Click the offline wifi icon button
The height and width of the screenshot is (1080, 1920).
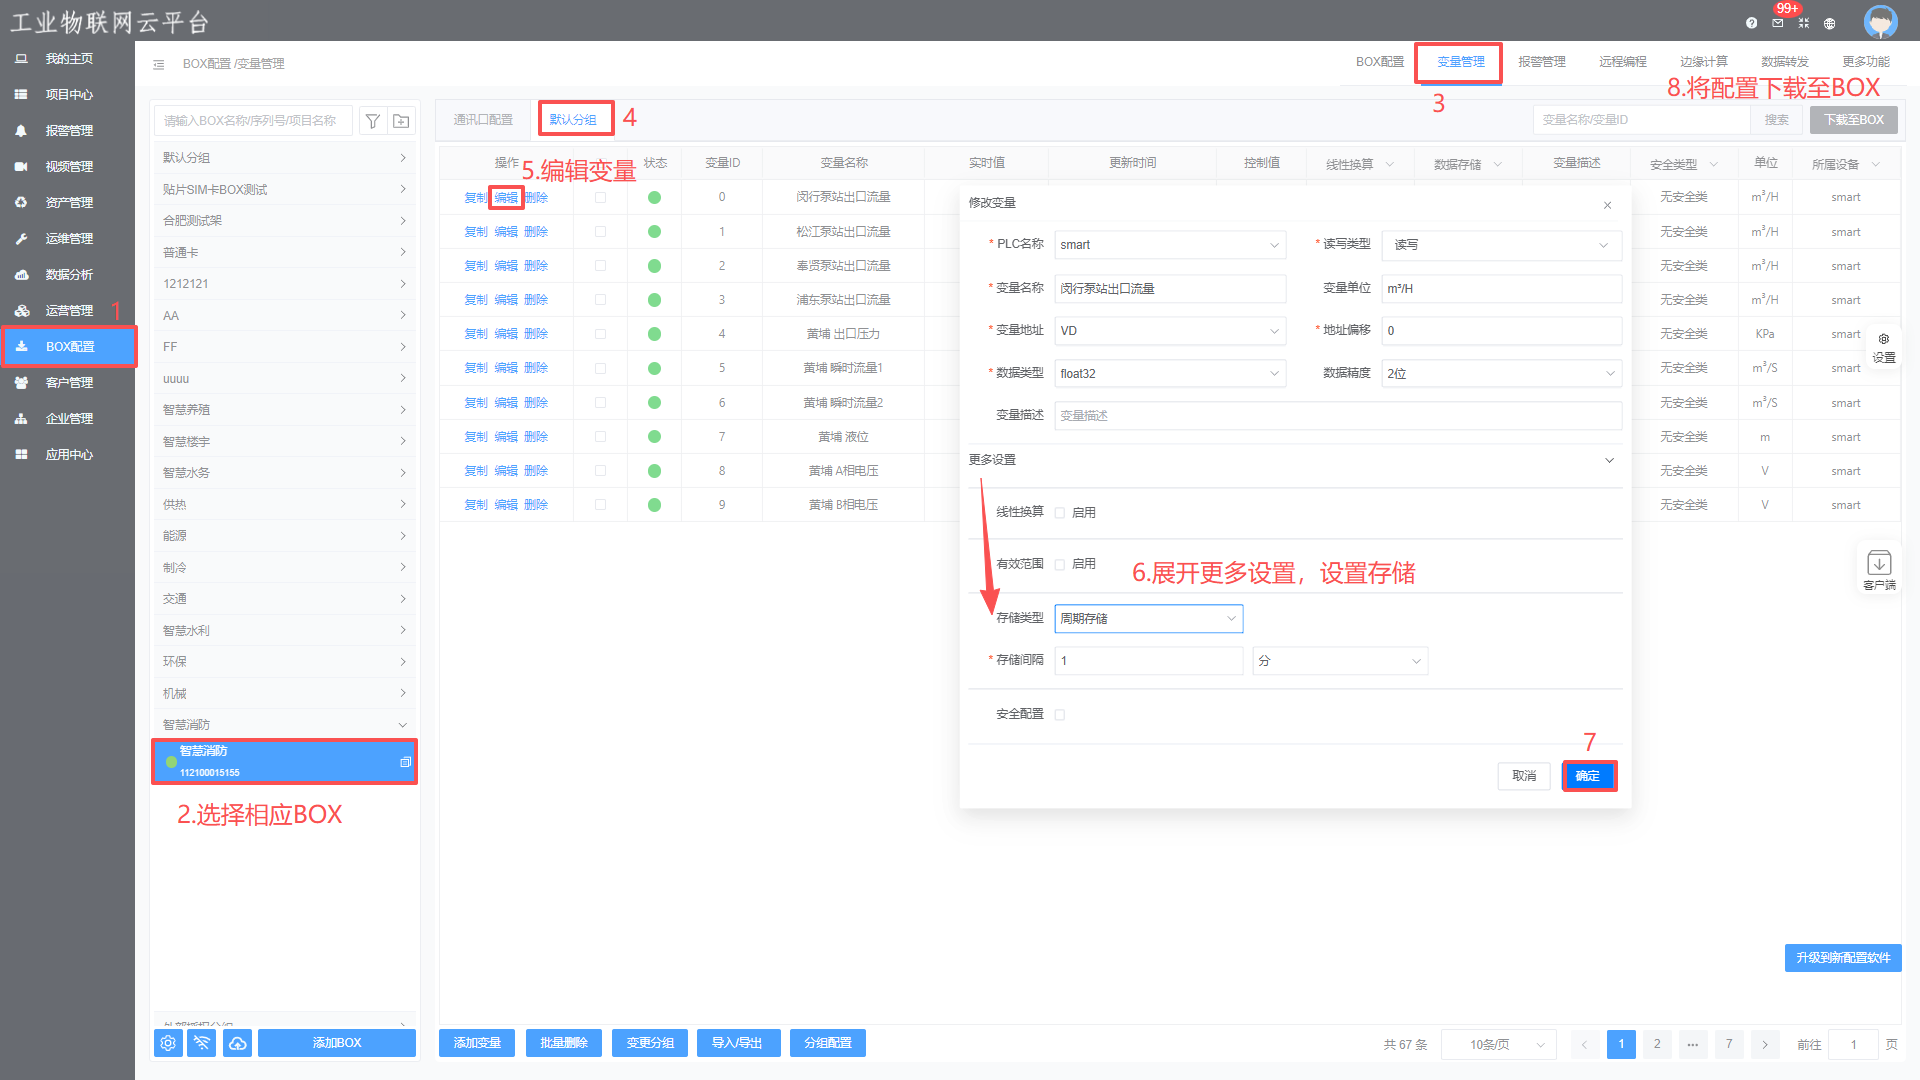click(x=202, y=1043)
